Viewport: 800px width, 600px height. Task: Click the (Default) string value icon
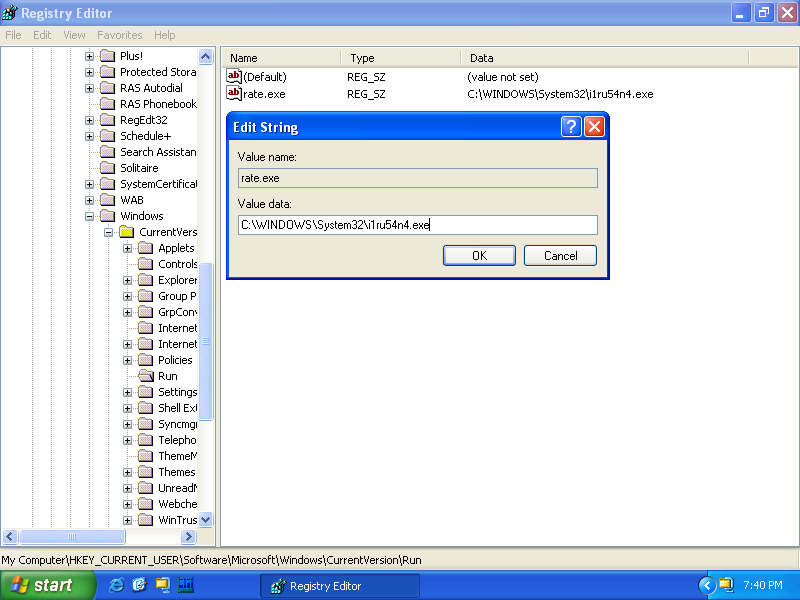click(x=234, y=77)
